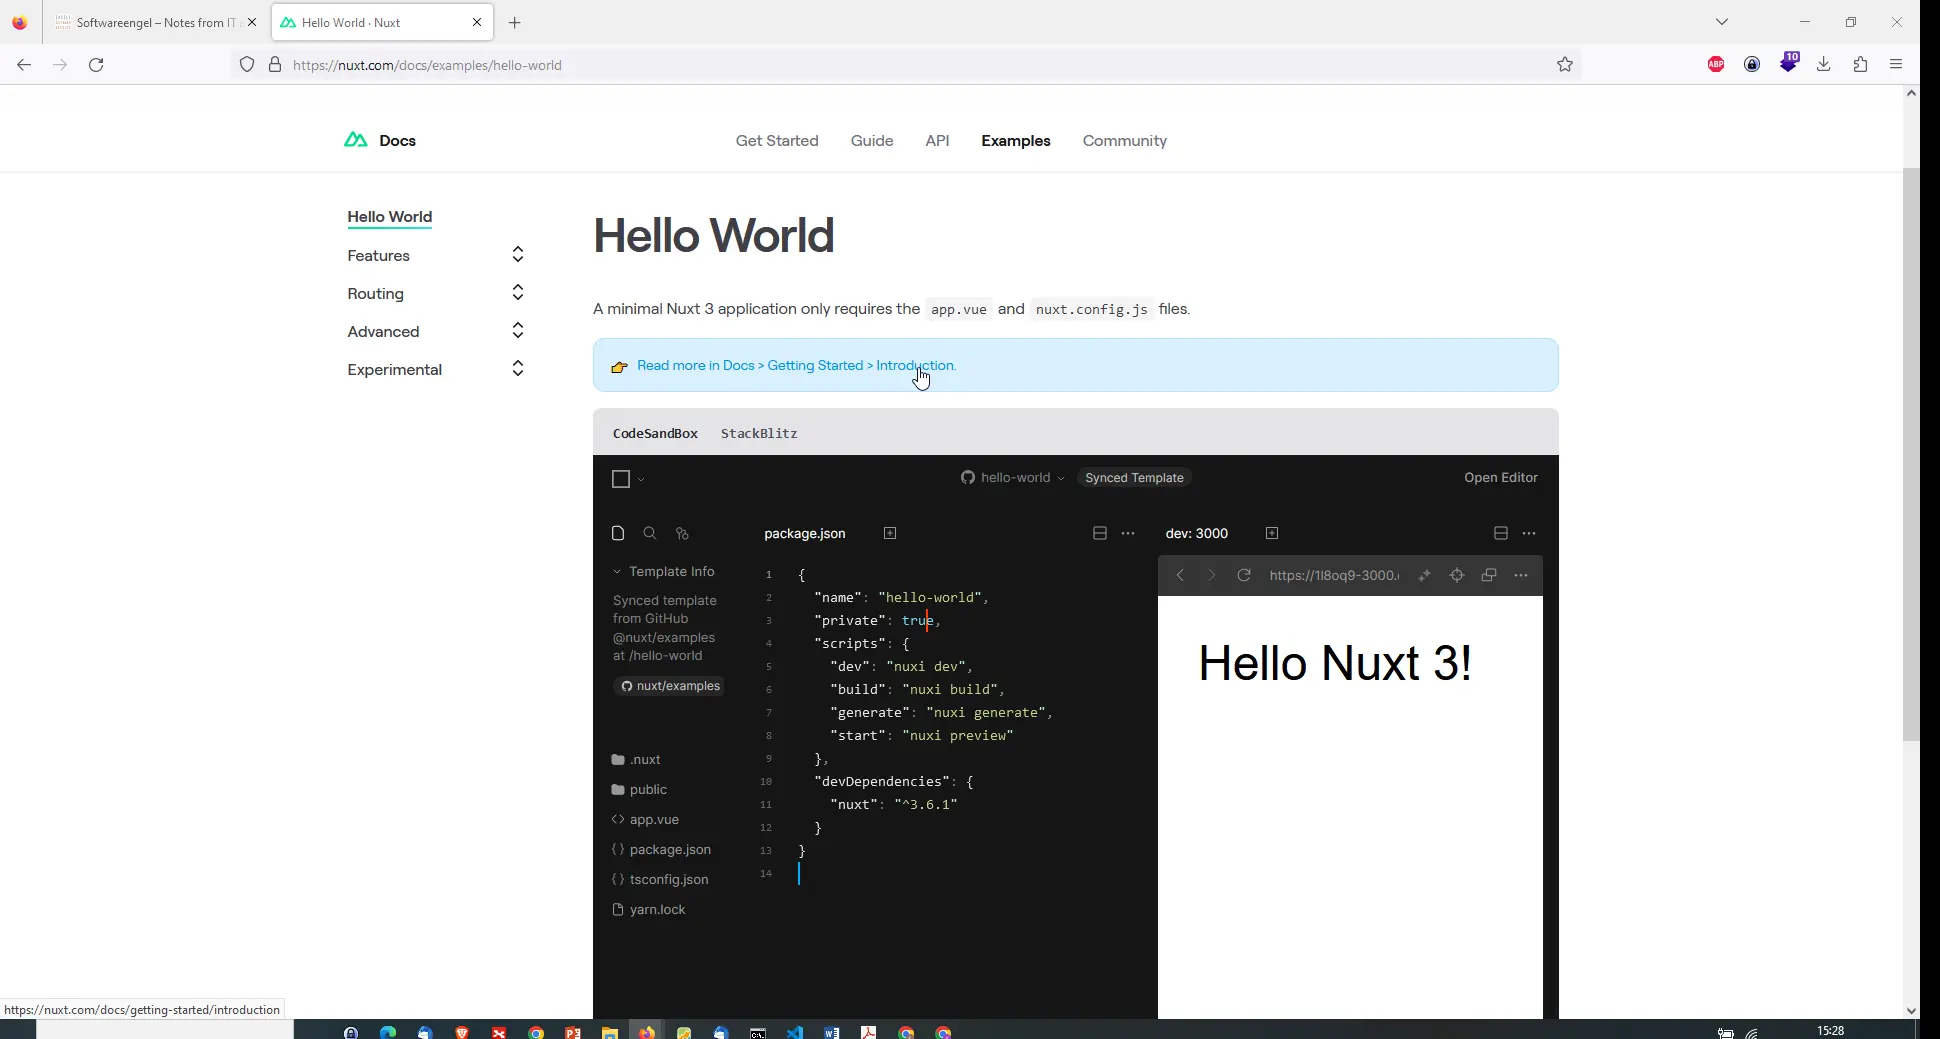Switch to the StackBlitz tab
Image resolution: width=1940 pixels, height=1039 pixels.
(x=759, y=434)
